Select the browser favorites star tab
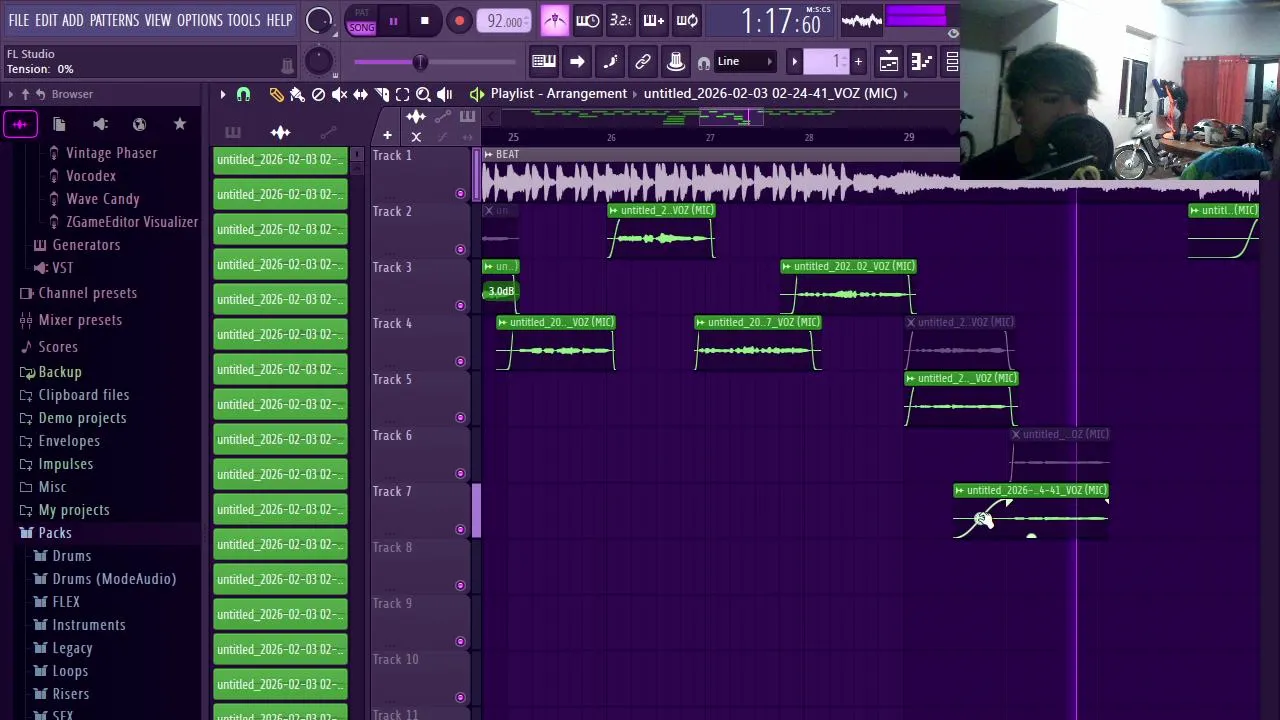Viewport: 1280px width, 720px height. point(180,124)
